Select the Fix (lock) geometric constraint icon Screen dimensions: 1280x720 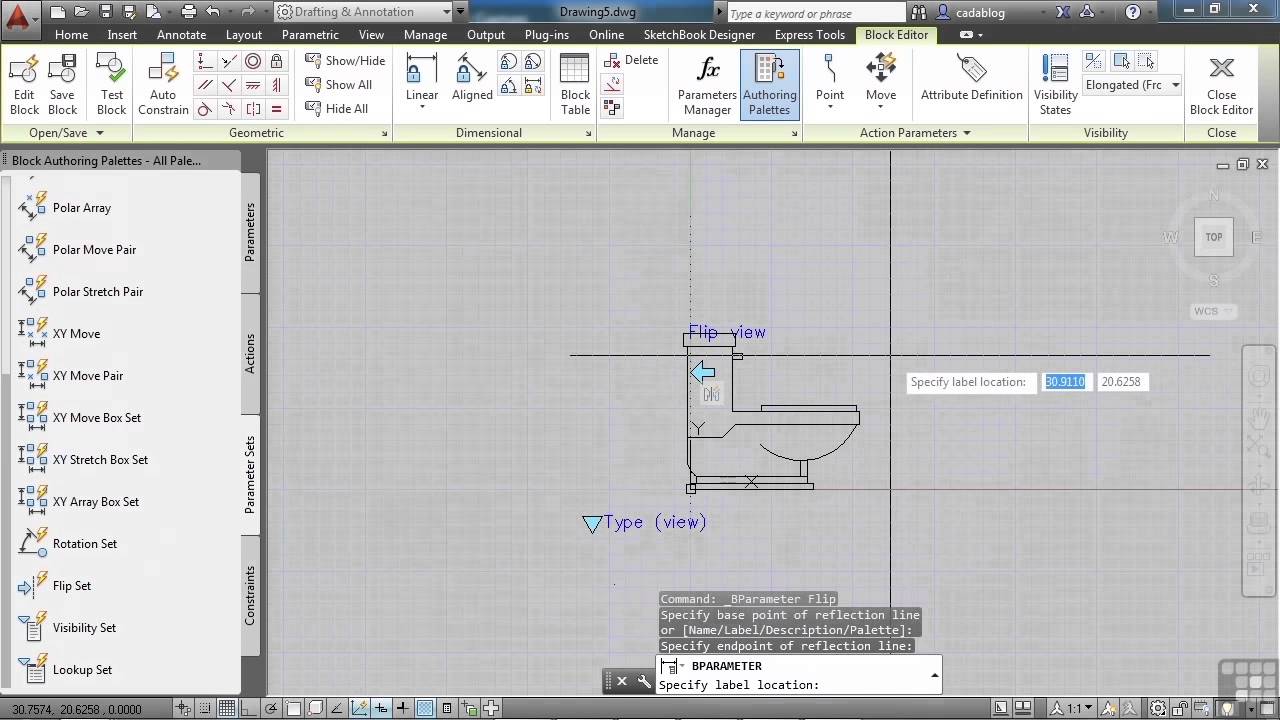(x=276, y=61)
